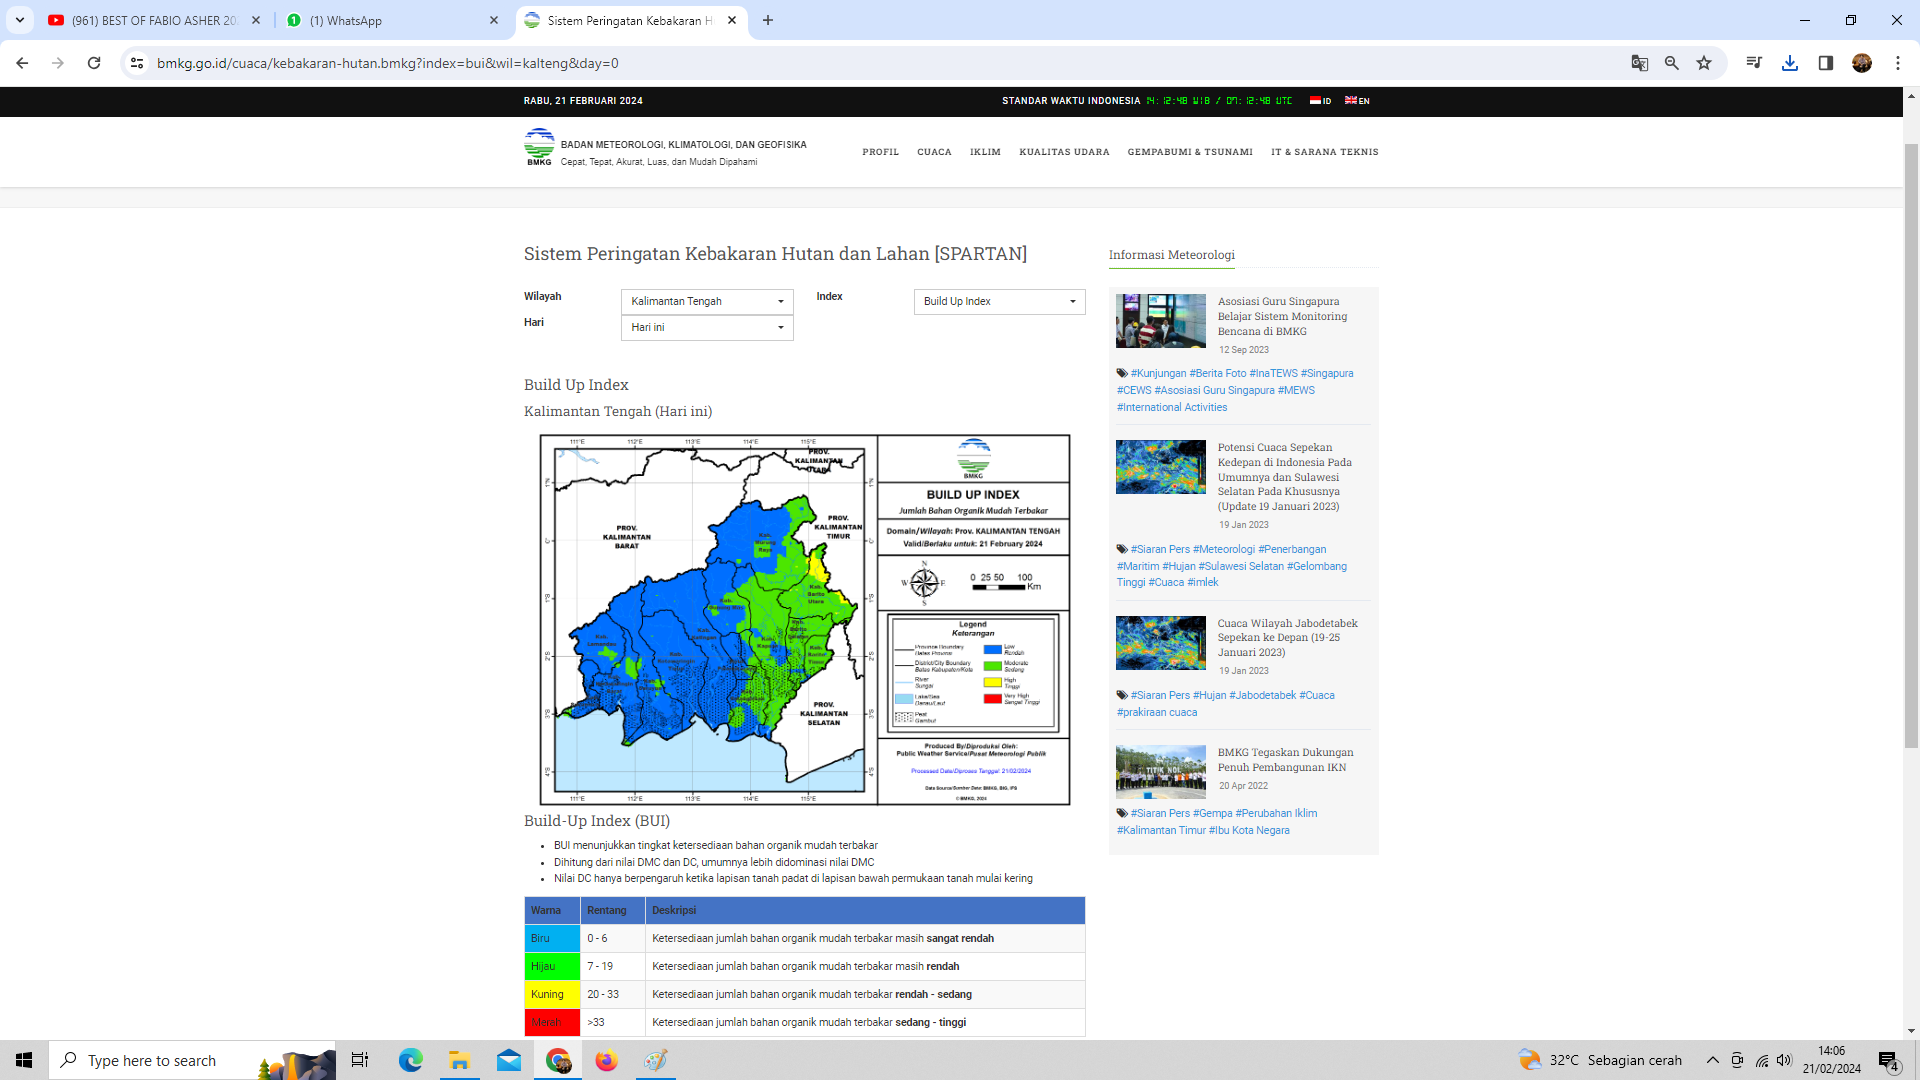Open the IT & SARANA TEKNIS menu
Image resolution: width=1920 pixels, height=1080 pixels.
point(1325,152)
